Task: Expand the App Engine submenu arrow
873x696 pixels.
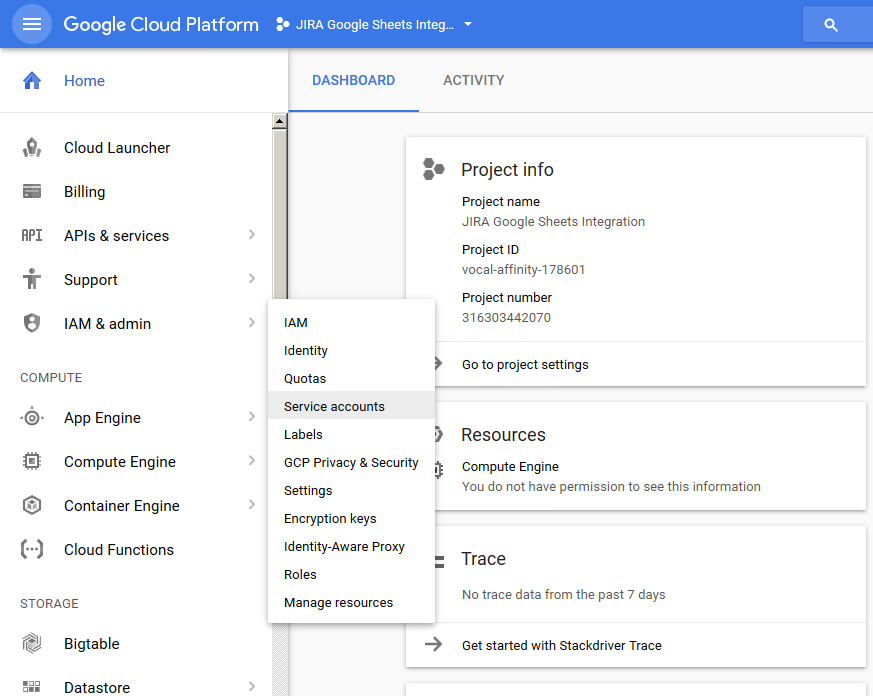Action: tap(251, 418)
